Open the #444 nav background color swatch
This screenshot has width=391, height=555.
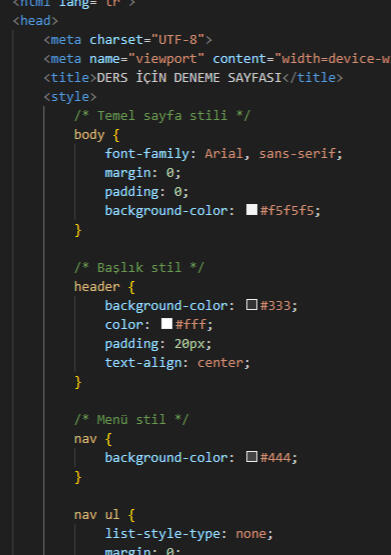pyautogui.click(x=252, y=457)
